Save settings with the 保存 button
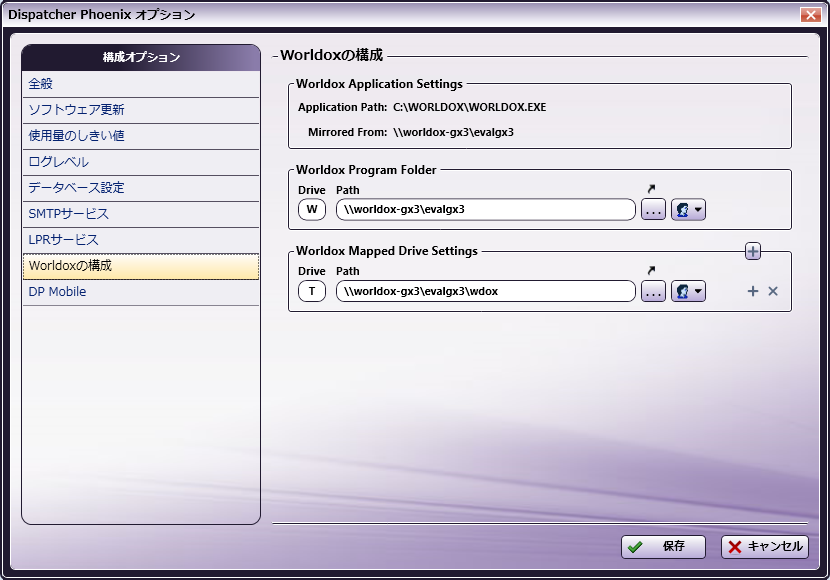Viewport: 830px width, 580px height. coord(663,547)
